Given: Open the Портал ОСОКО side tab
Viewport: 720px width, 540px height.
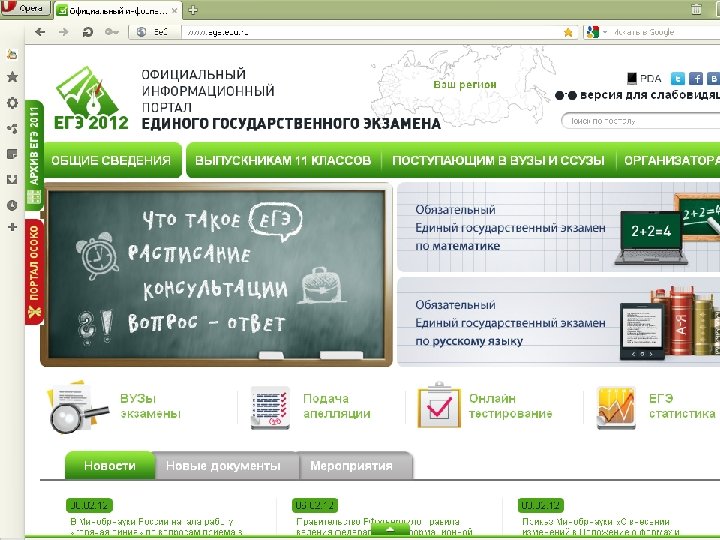Looking at the screenshot, I should pos(34,272).
